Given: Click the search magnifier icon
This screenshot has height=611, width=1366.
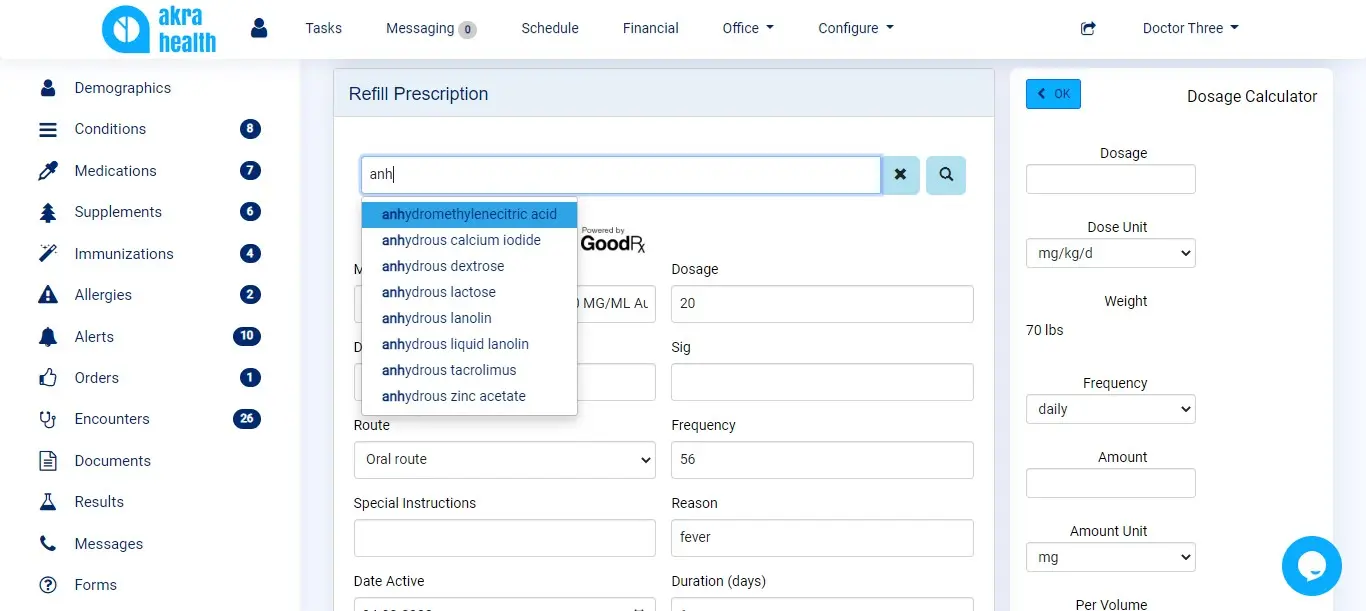Looking at the screenshot, I should pyautogui.click(x=945, y=174).
